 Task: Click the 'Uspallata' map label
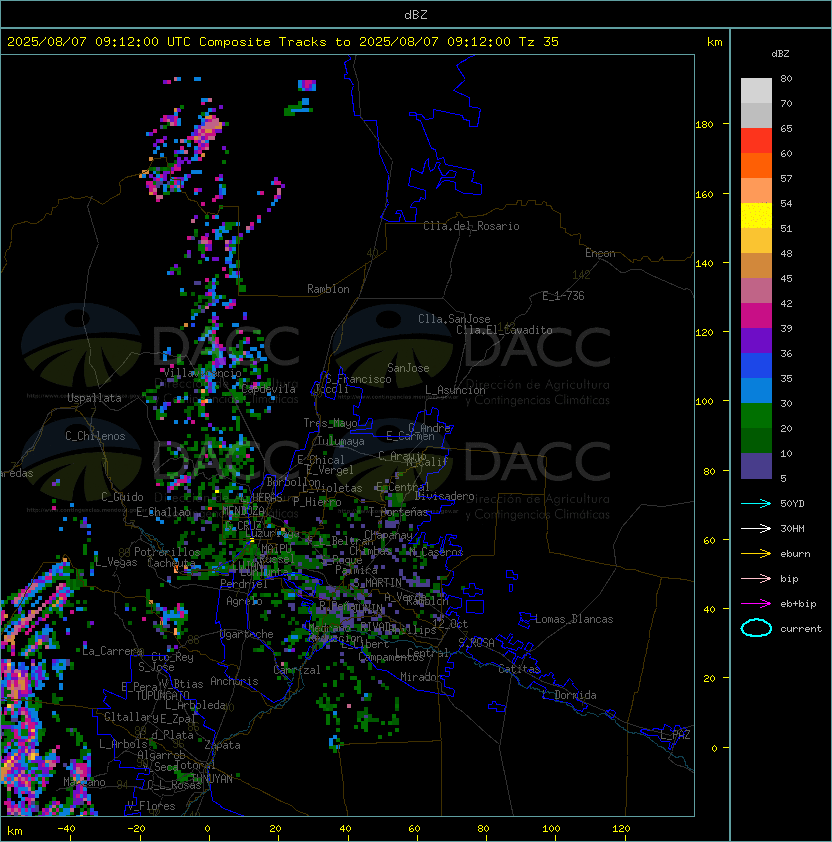click(x=94, y=398)
